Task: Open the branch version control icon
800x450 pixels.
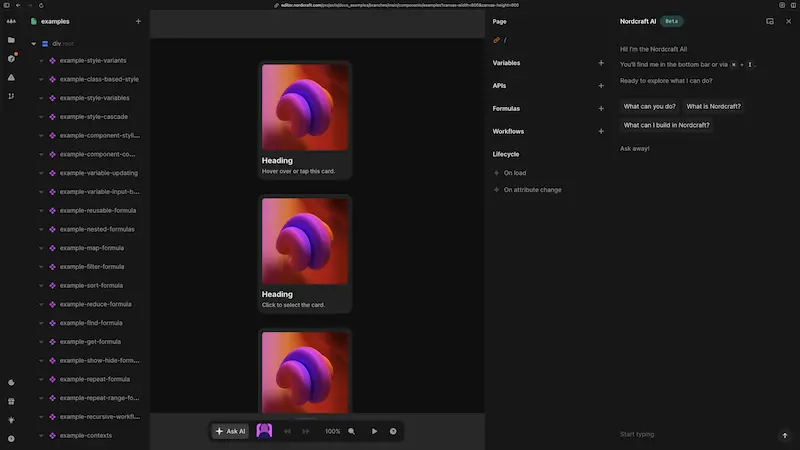Action: point(11,96)
